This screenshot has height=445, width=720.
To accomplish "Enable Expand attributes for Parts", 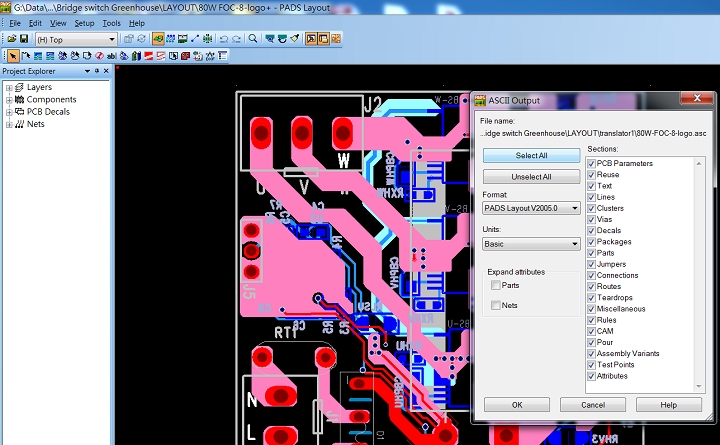I will (497, 286).
